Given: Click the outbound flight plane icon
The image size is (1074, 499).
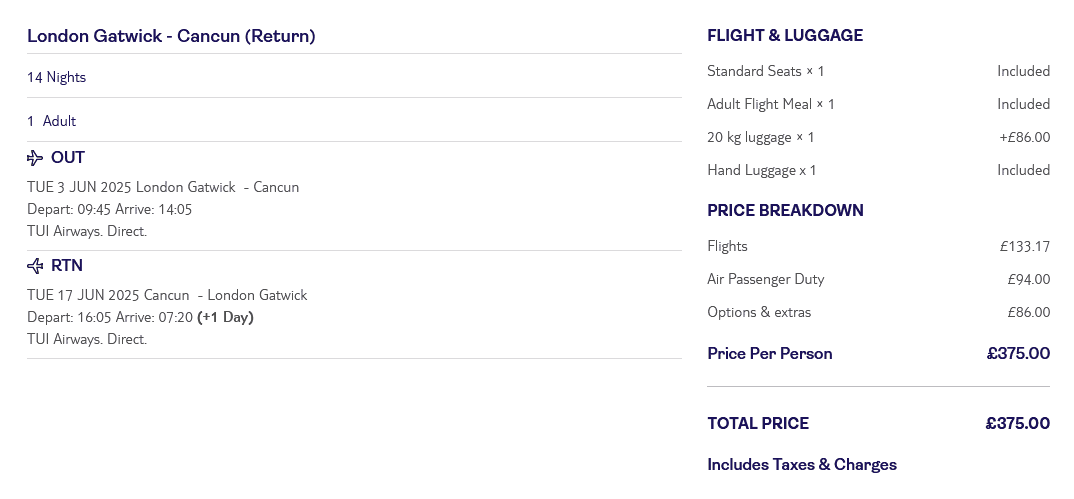Looking at the screenshot, I should coord(35,158).
